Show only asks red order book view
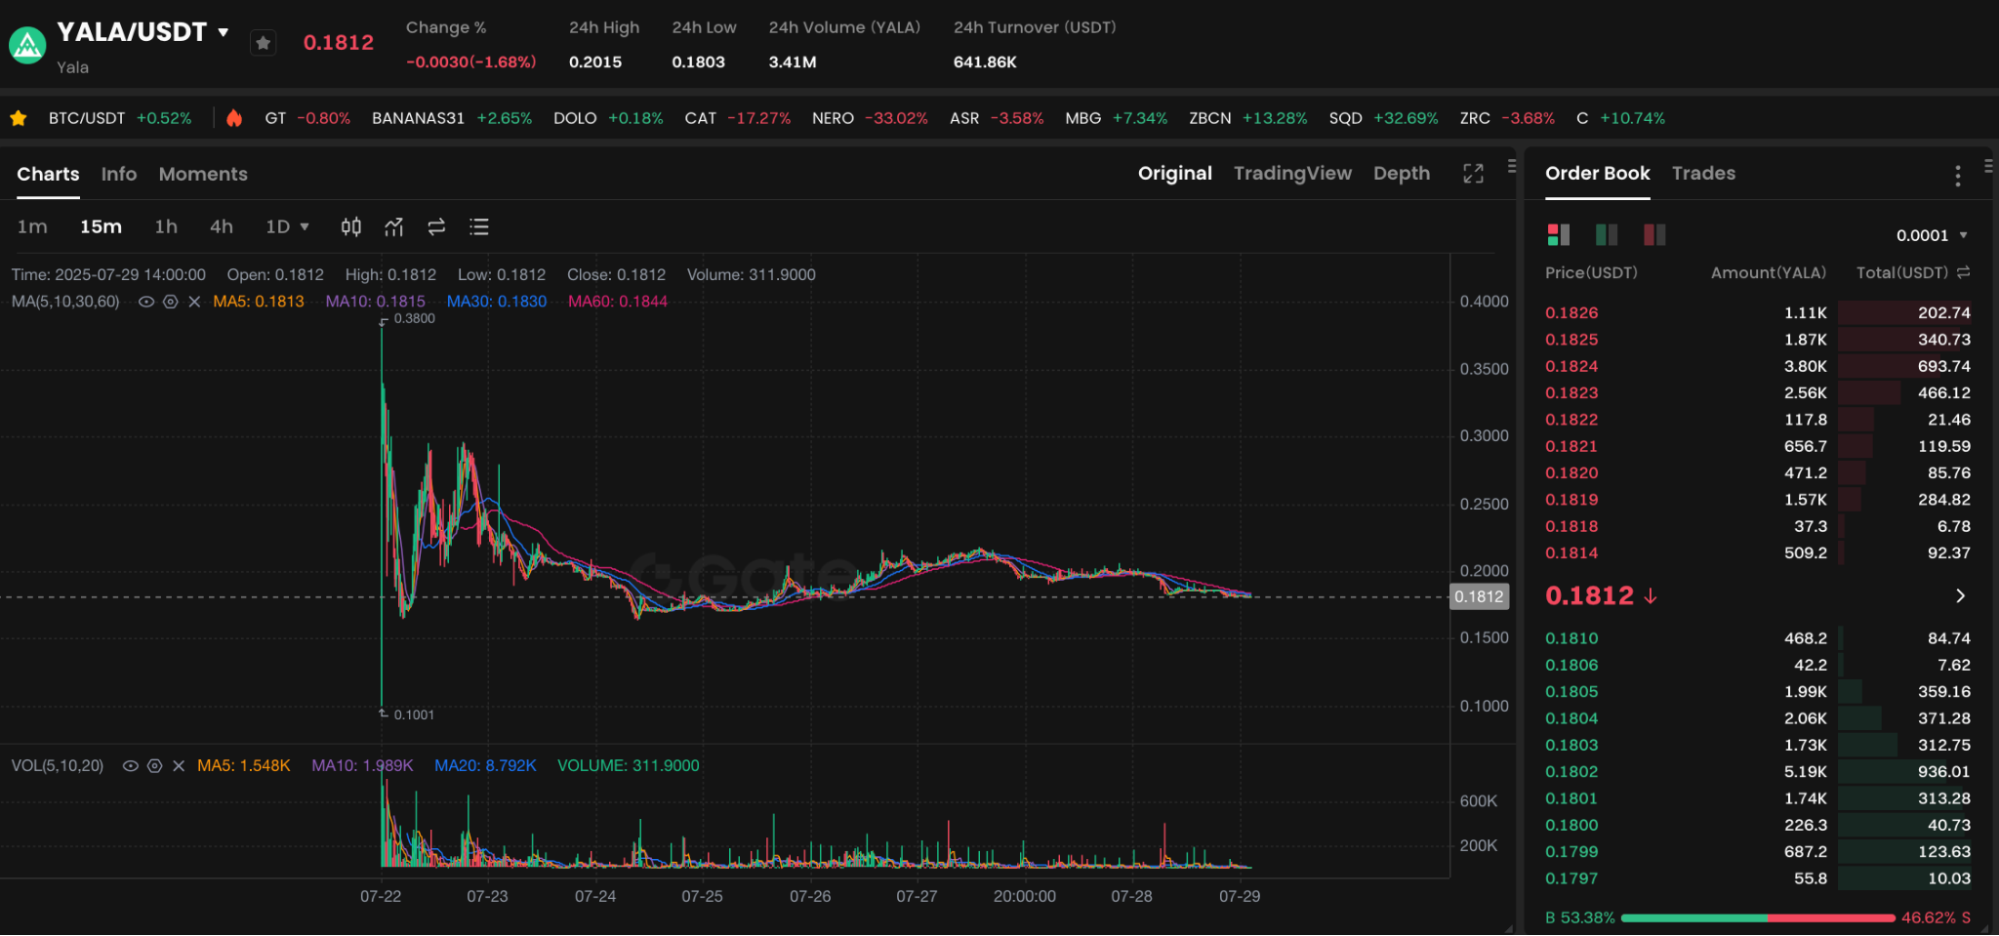This screenshot has width=1999, height=936. click(x=1654, y=235)
